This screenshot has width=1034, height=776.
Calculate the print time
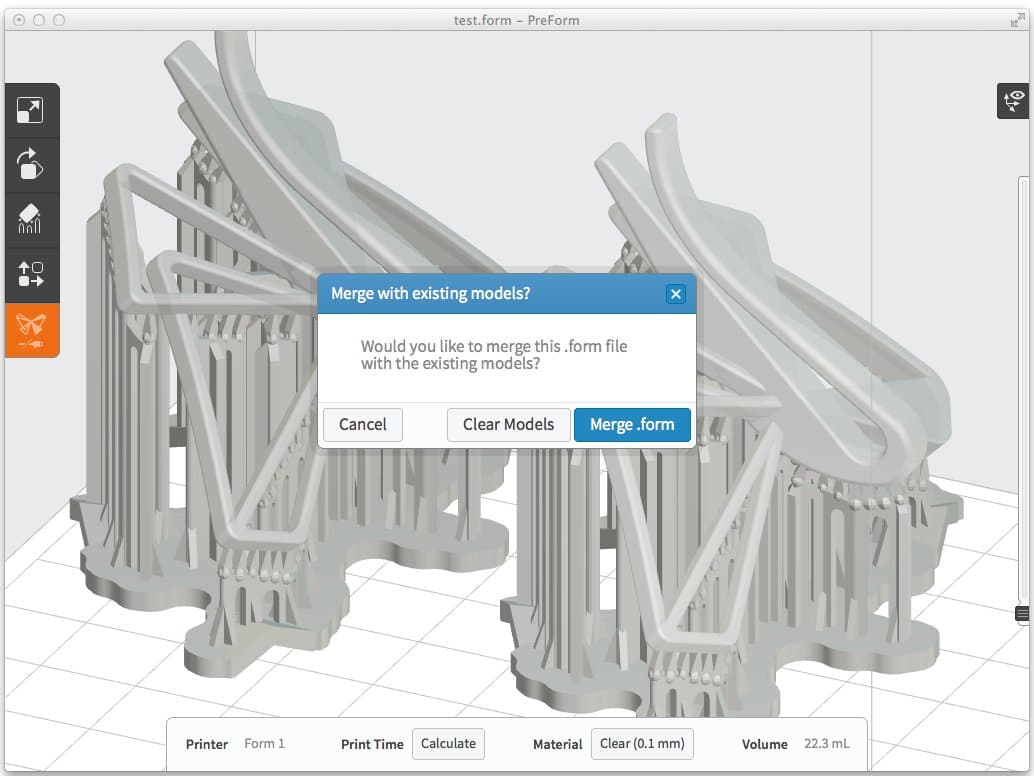tap(448, 743)
